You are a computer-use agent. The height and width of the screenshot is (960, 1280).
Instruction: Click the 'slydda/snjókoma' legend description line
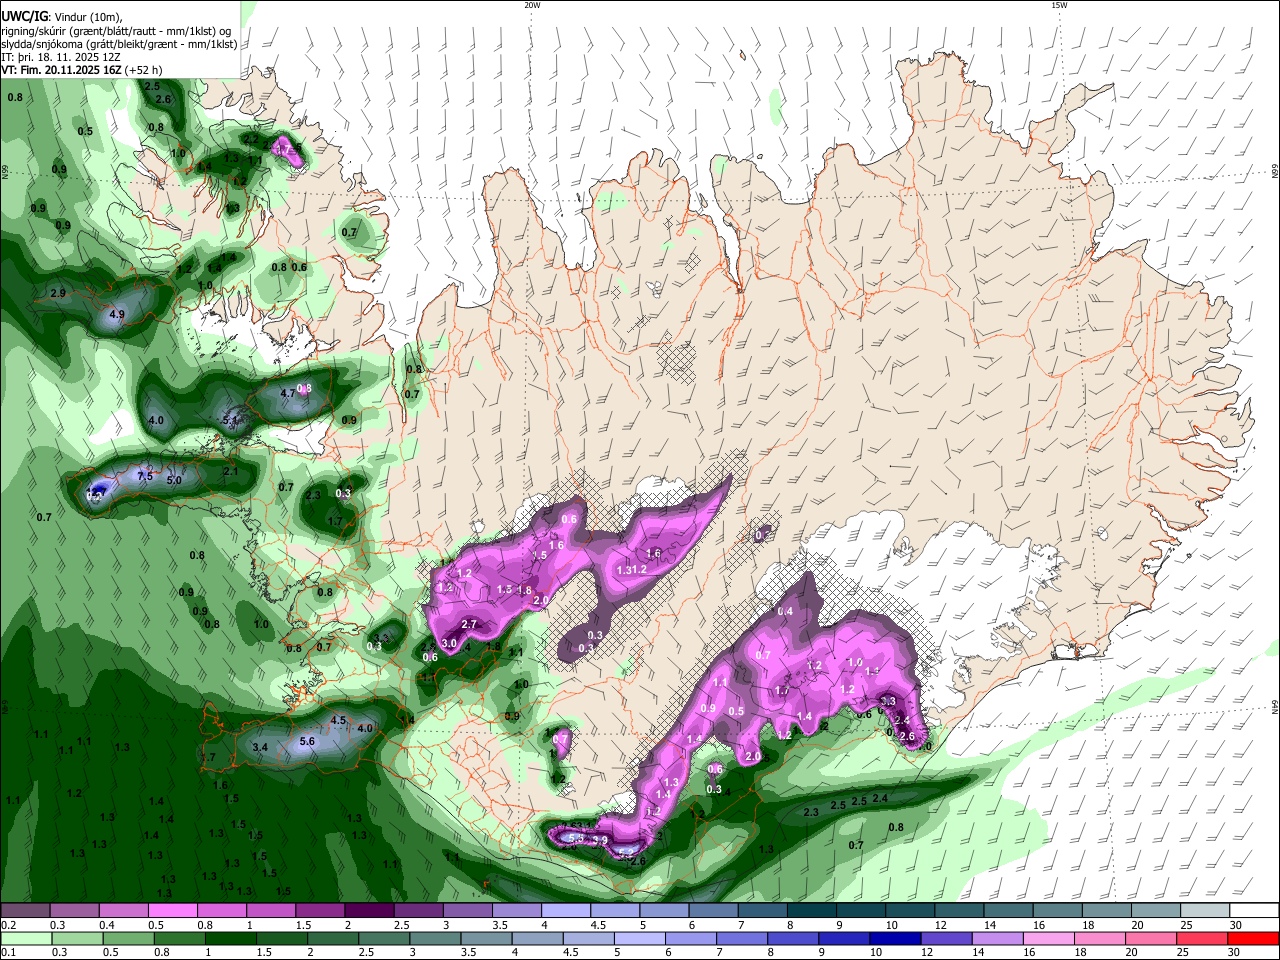(119, 44)
